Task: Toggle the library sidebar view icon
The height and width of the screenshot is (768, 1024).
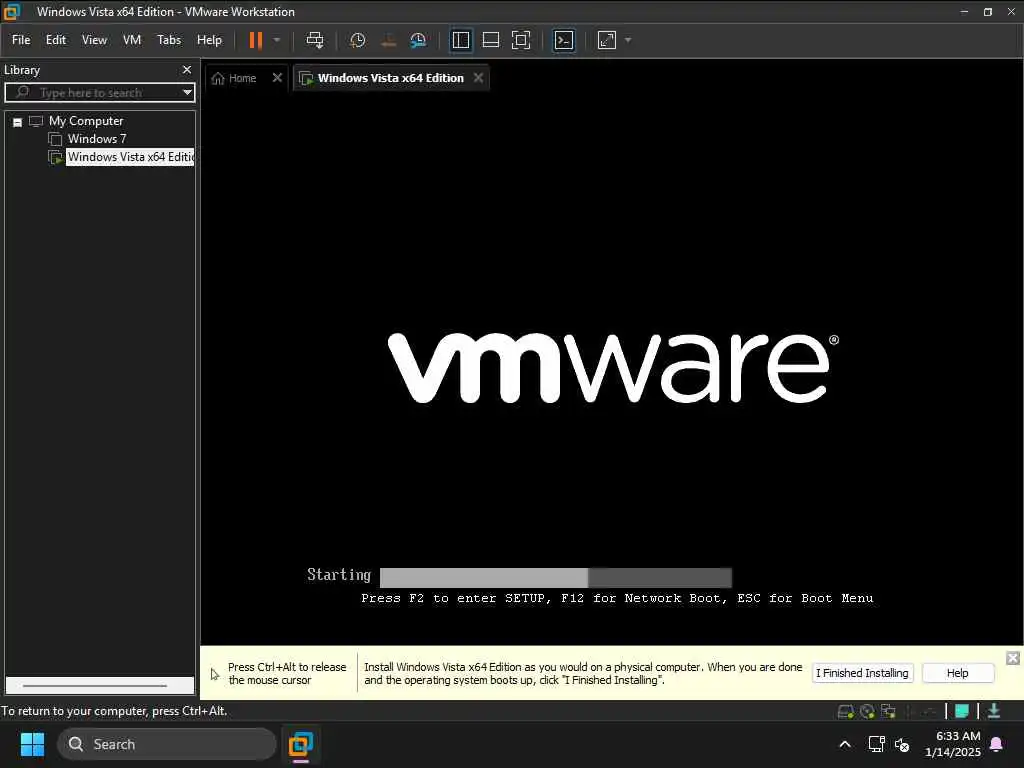Action: coord(460,40)
